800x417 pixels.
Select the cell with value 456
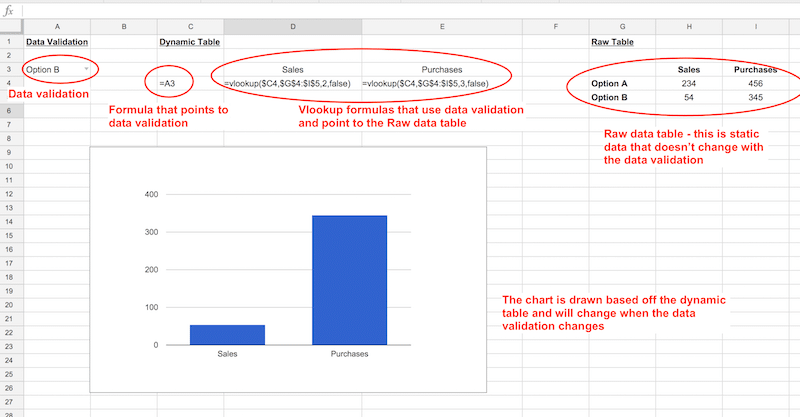point(756,83)
